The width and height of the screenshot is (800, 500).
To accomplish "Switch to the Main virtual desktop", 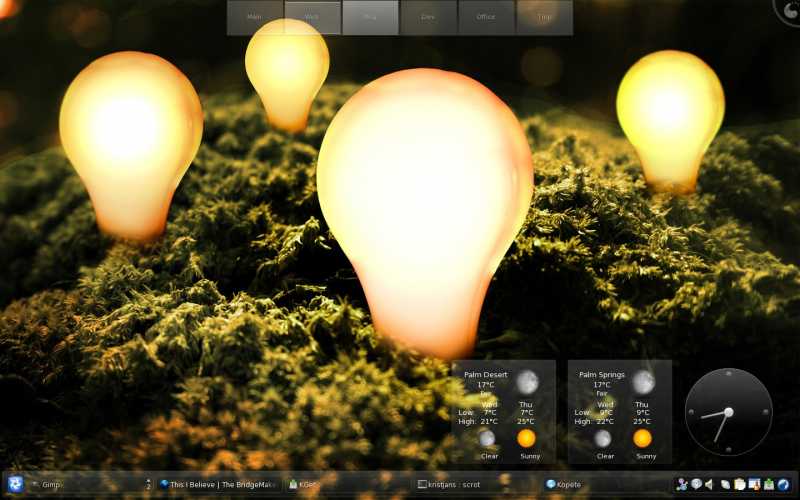I will tap(255, 17).
